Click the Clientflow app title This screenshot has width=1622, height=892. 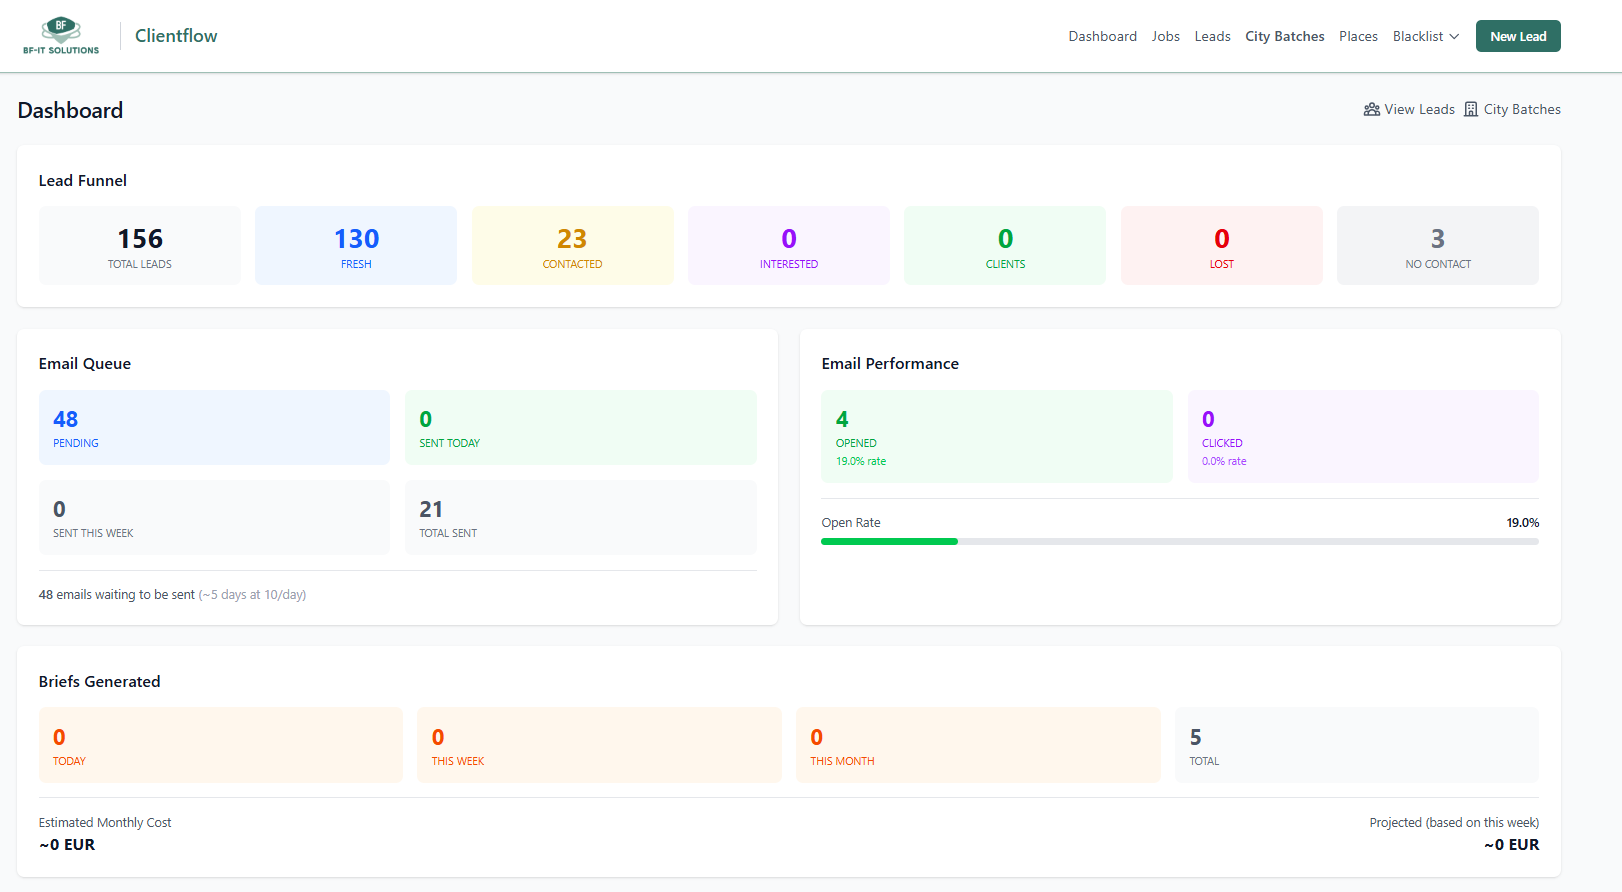tap(176, 36)
